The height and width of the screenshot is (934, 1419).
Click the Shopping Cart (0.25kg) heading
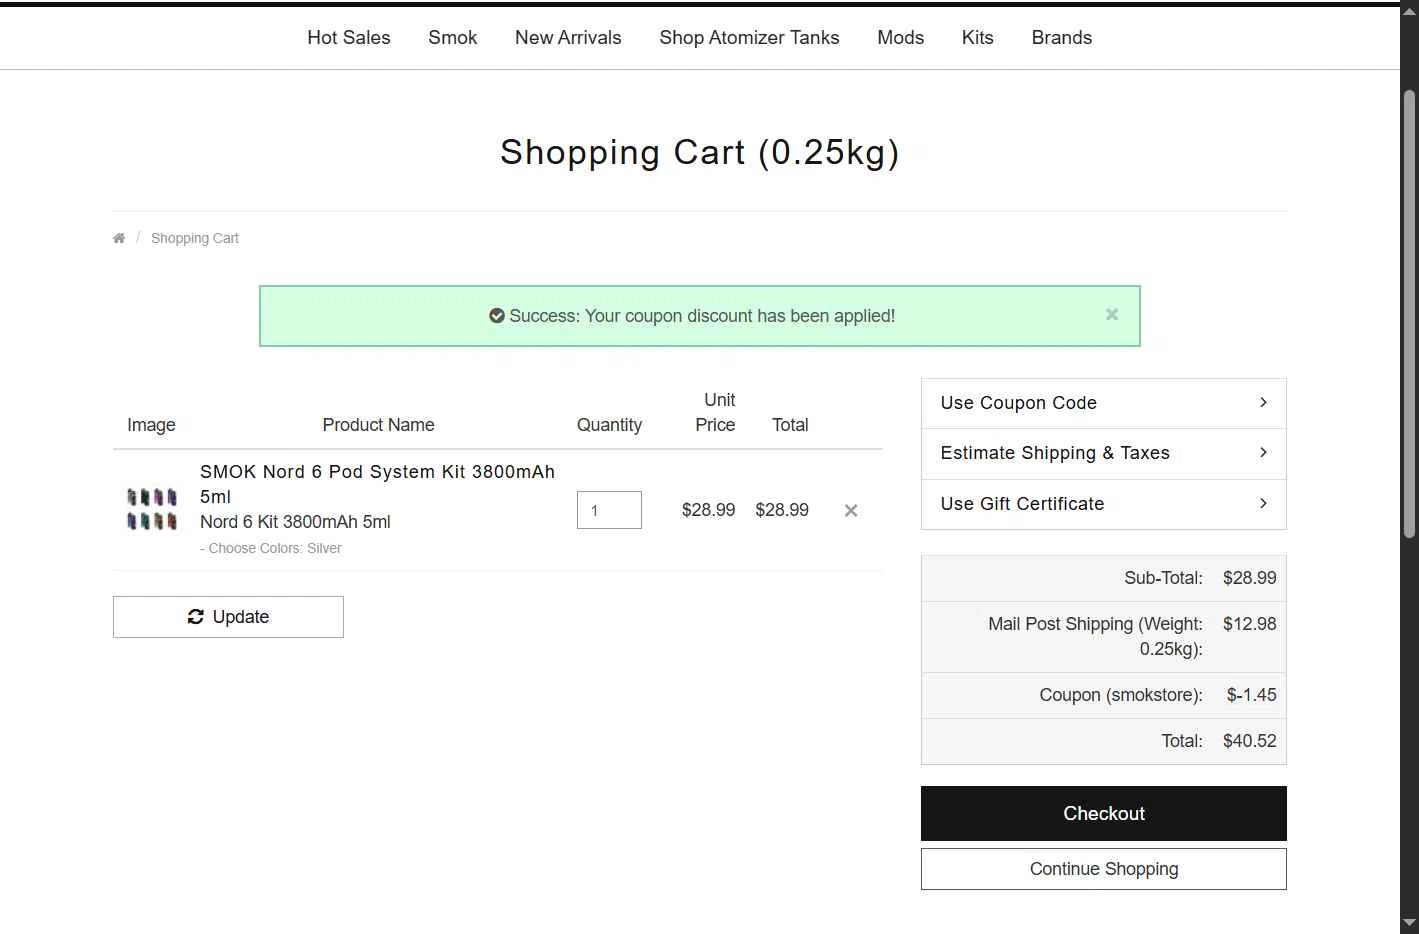click(x=700, y=152)
